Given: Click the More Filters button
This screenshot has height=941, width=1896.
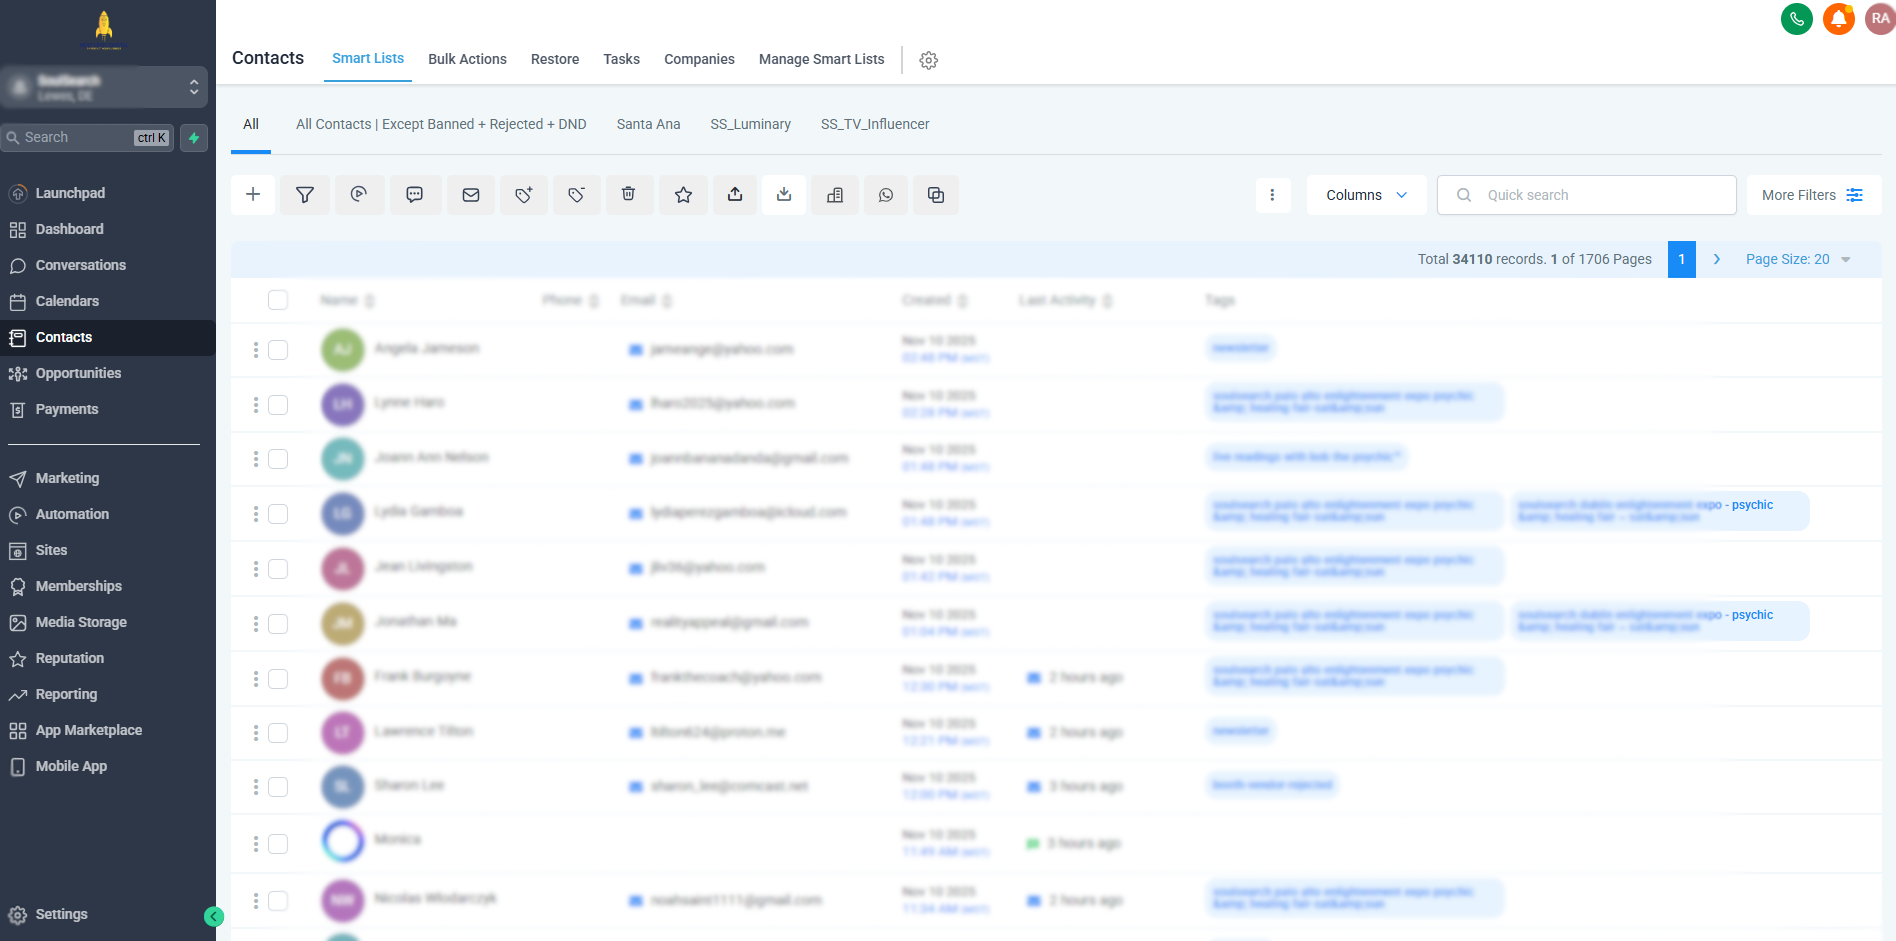Looking at the screenshot, I should pyautogui.click(x=1812, y=195).
